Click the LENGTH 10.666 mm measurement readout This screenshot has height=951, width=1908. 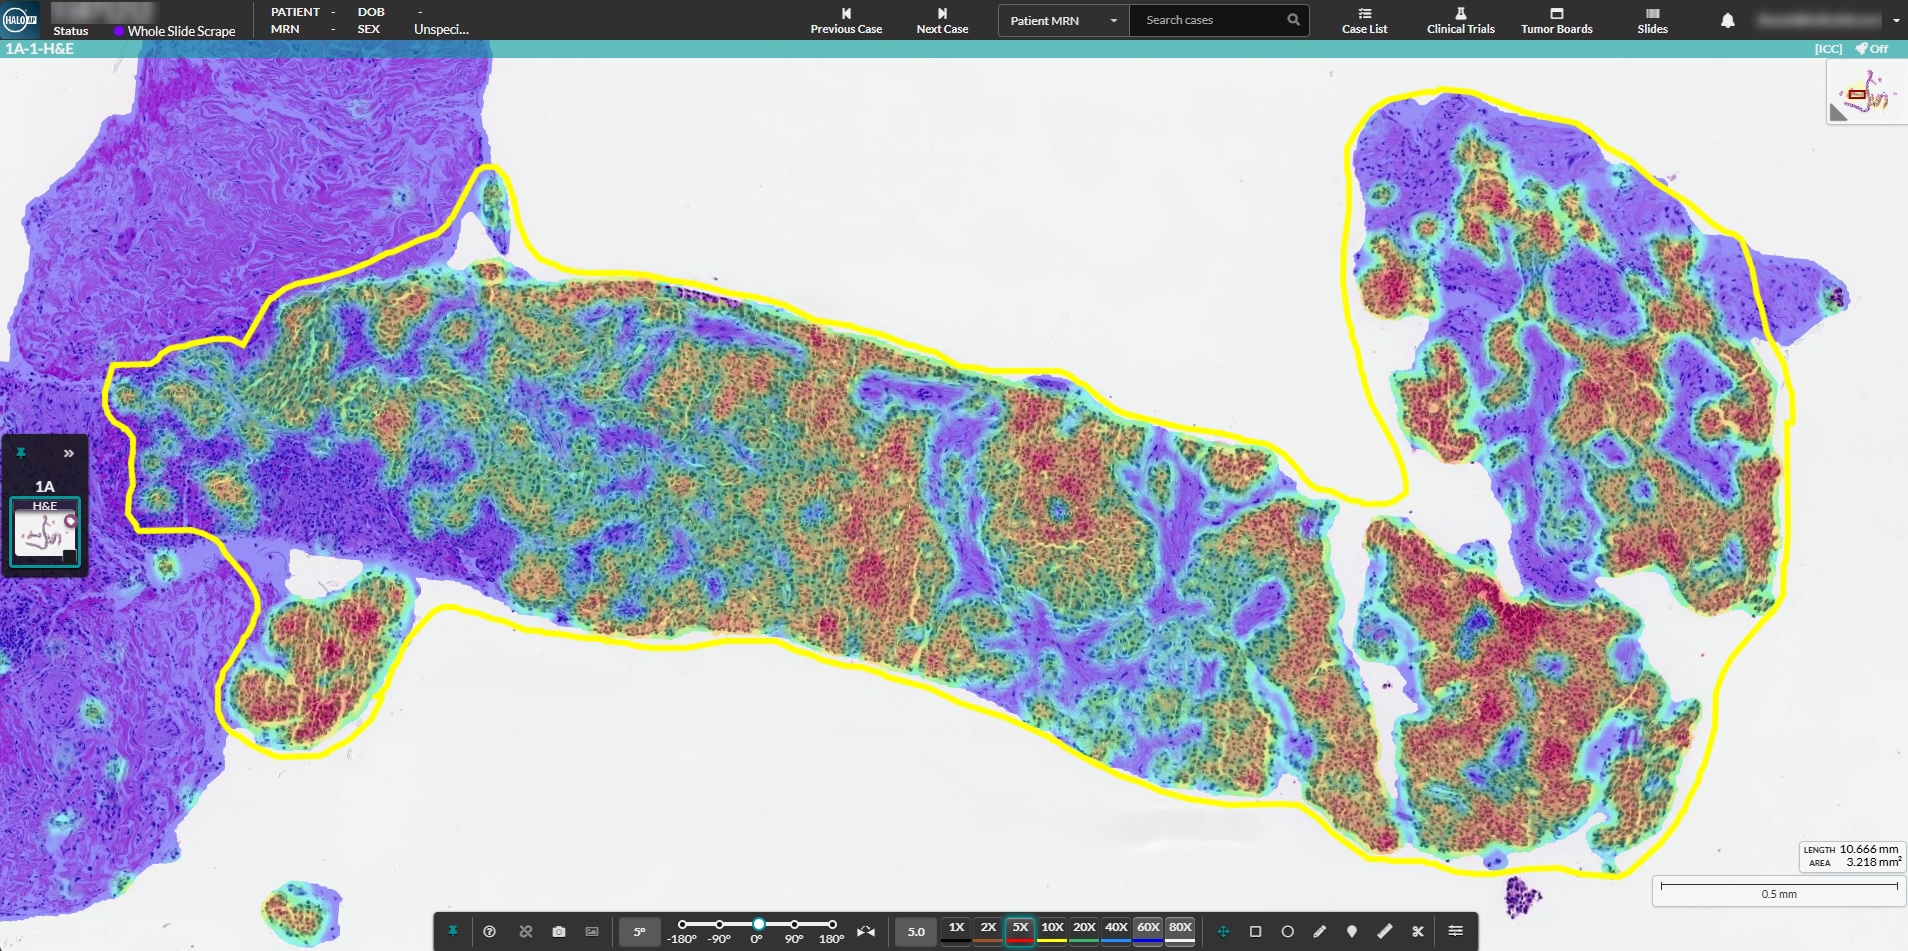1851,849
